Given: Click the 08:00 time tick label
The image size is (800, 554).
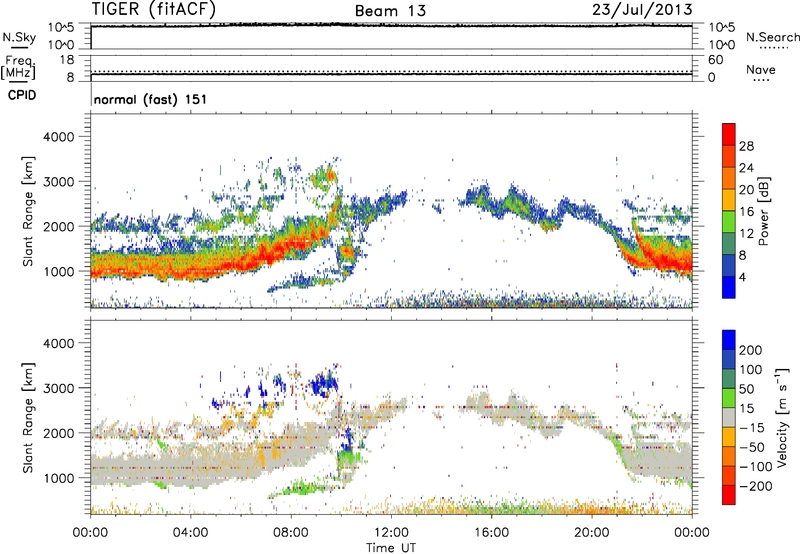Looking at the screenshot, I should coord(291,533).
